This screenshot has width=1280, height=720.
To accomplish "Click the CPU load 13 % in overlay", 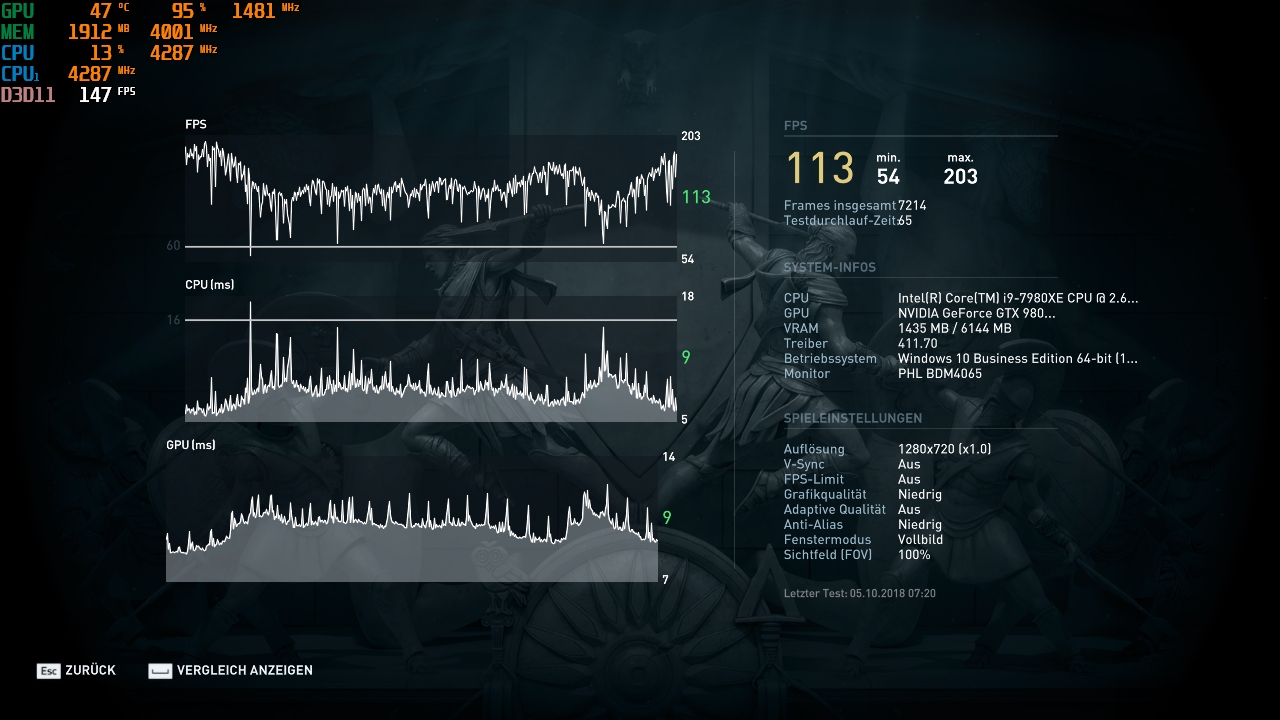I will 106,52.
